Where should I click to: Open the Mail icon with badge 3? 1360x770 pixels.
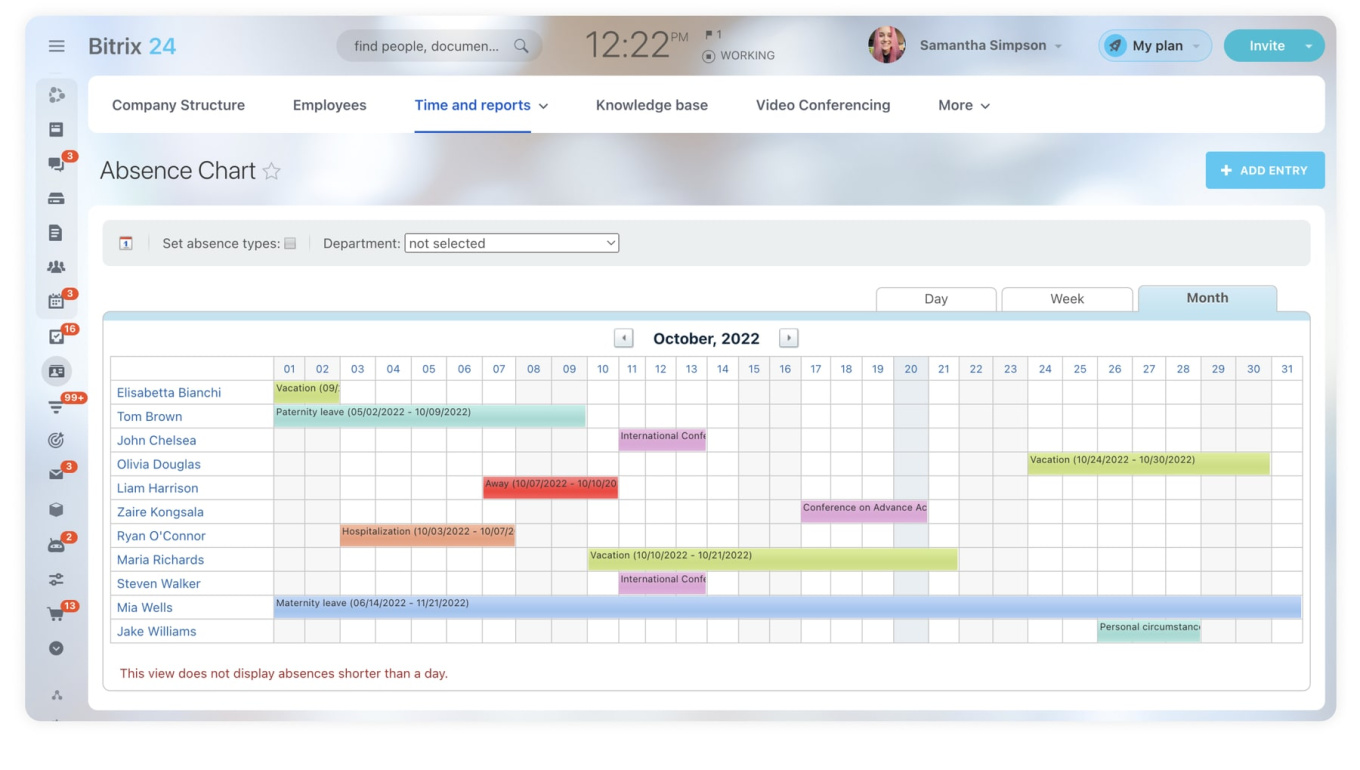57,475
